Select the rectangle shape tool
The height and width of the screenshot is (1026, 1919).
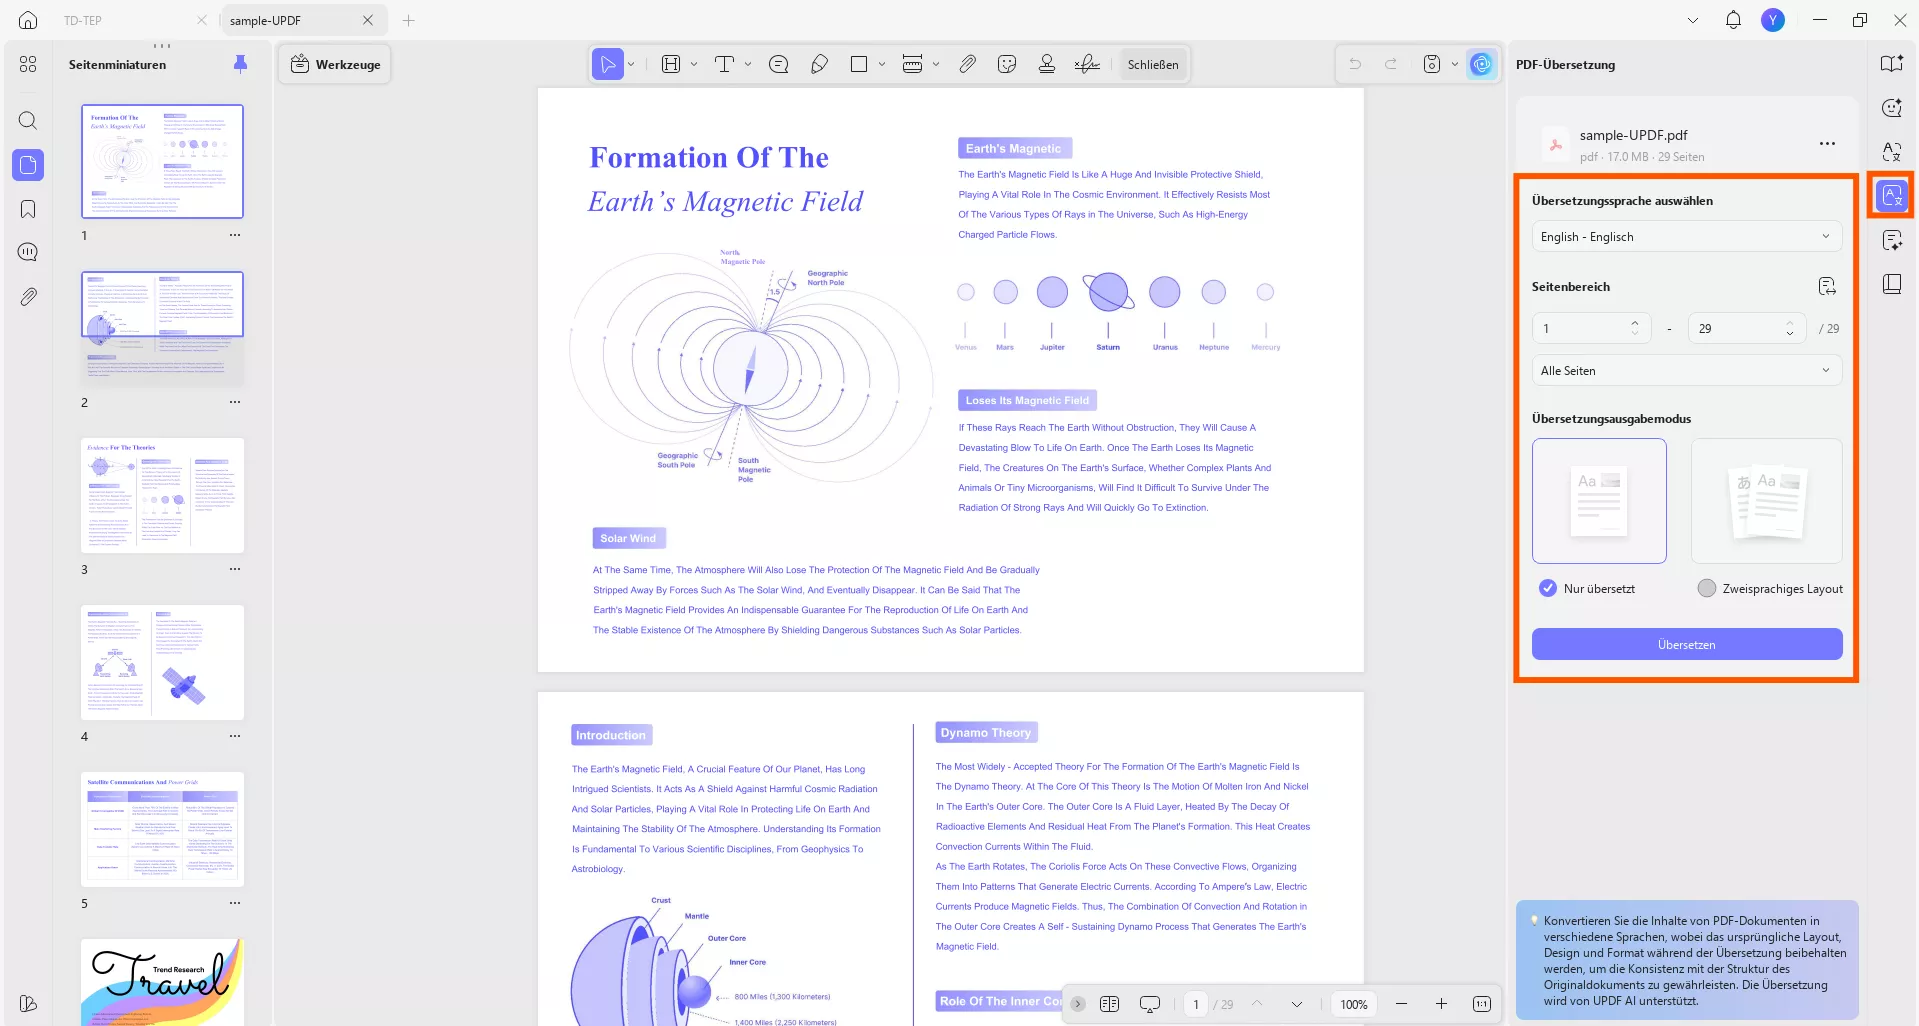859,64
